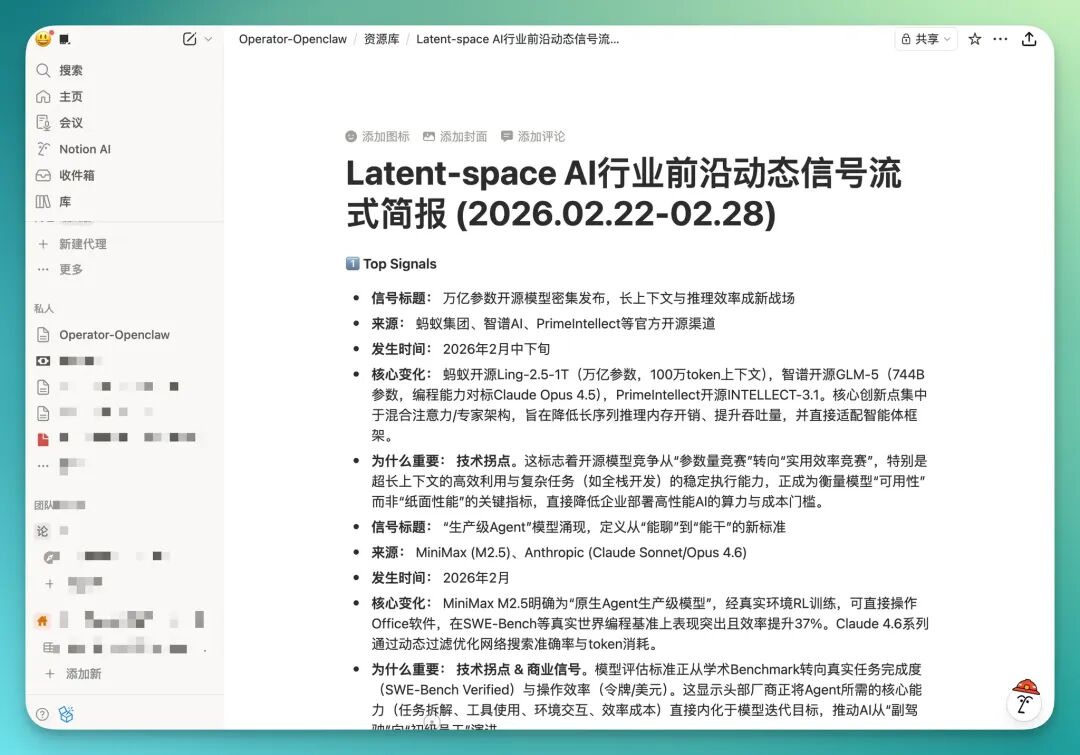Image resolution: width=1080 pixels, height=755 pixels.
Task: Open the 共享 share dropdown
Action: pos(926,39)
